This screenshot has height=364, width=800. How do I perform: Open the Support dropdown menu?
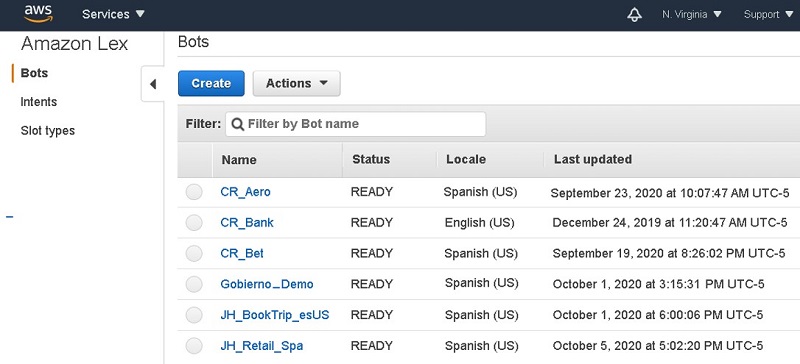point(768,14)
